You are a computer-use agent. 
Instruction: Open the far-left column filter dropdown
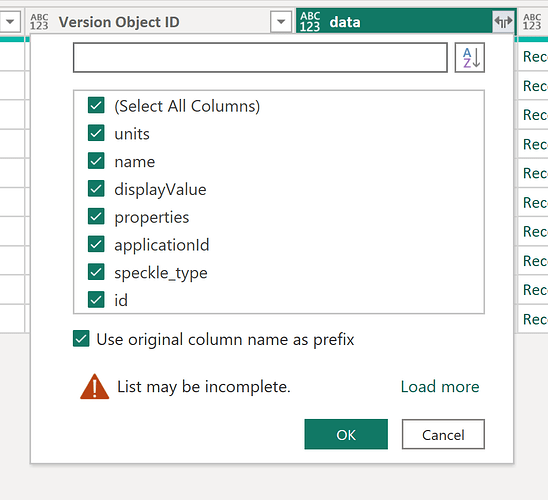(x=10, y=22)
